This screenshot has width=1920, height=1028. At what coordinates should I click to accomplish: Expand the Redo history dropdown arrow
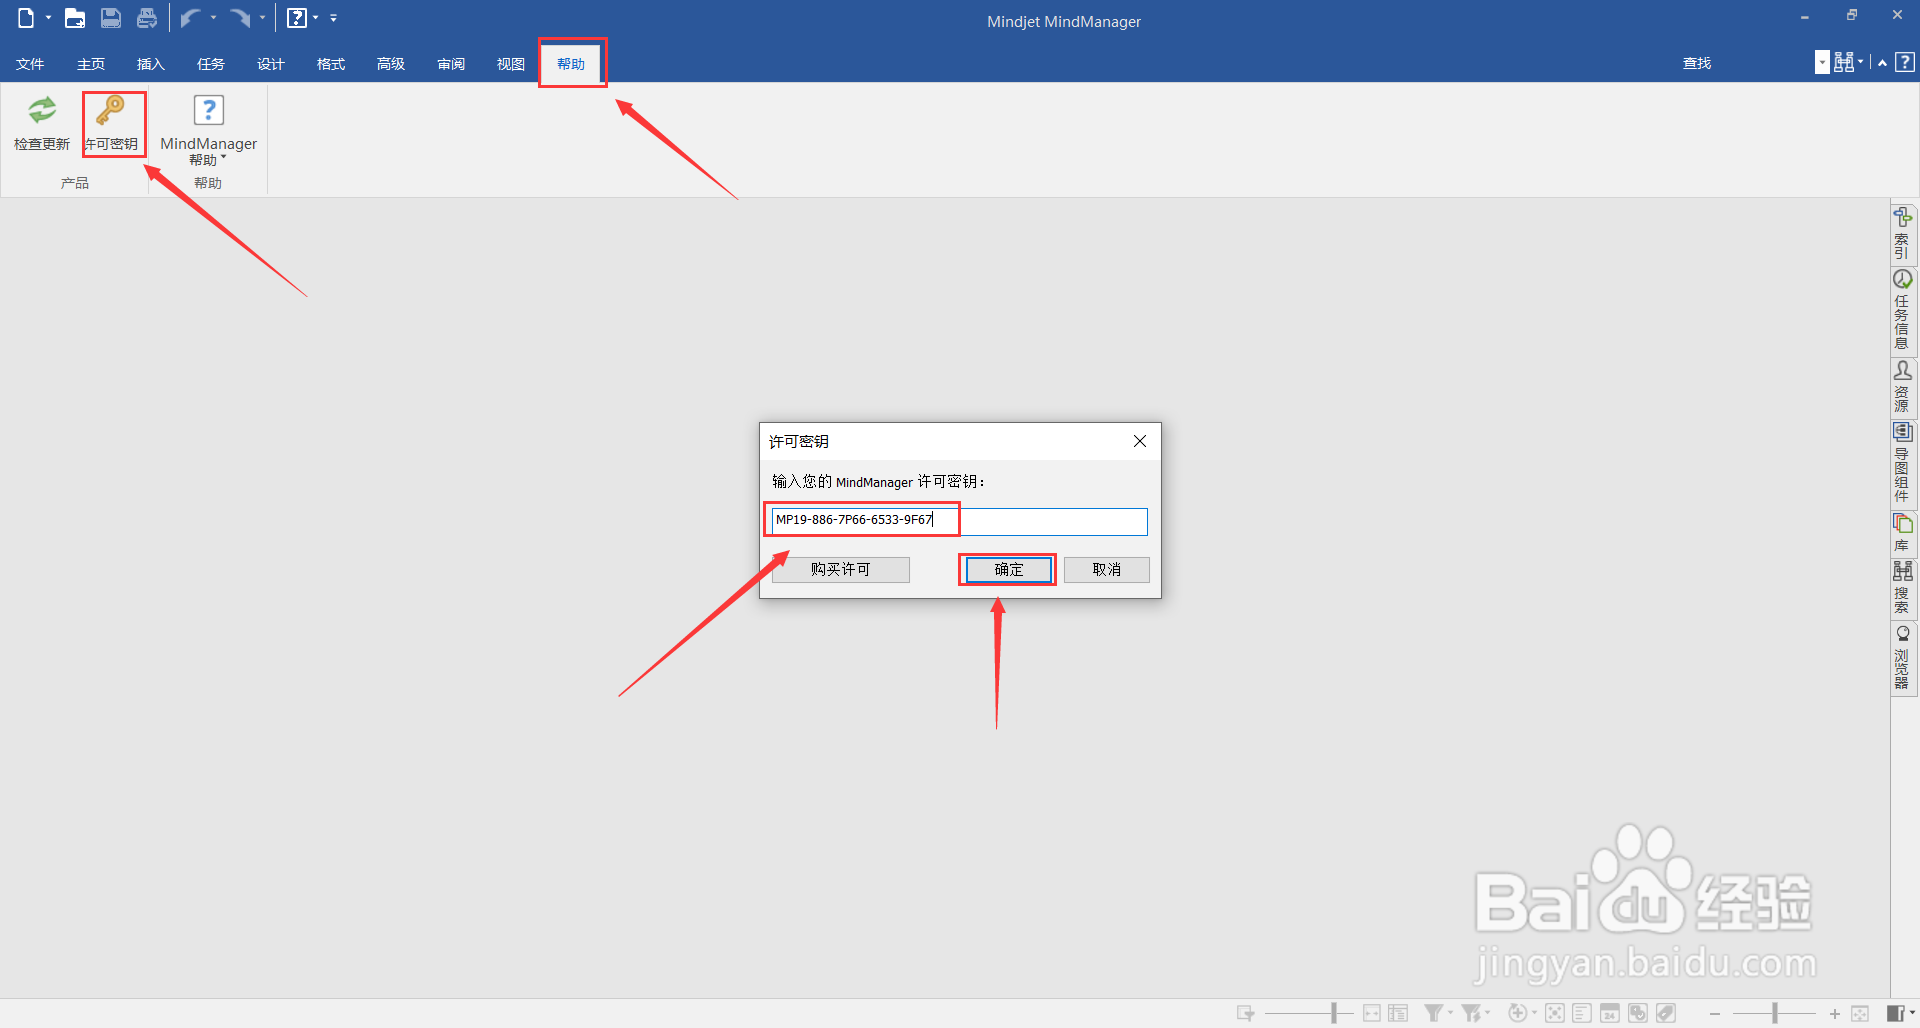(x=262, y=18)
